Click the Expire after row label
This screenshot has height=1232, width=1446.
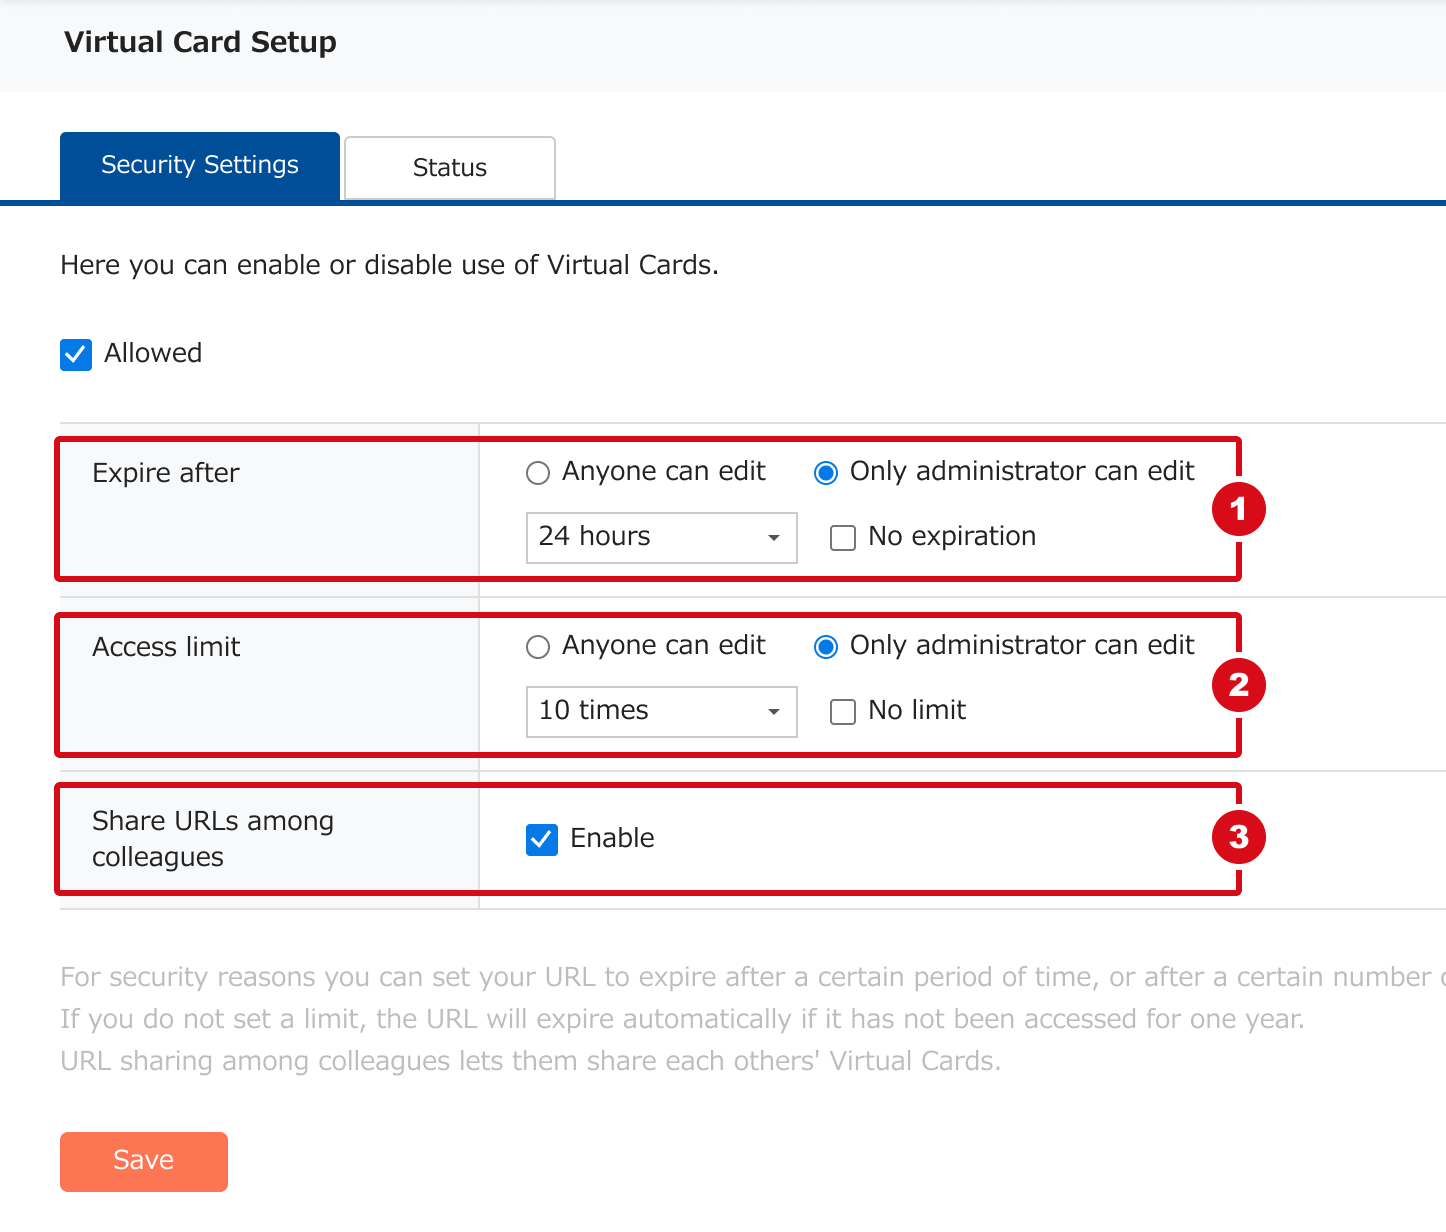pyautogui.click(x=166, y=473)
